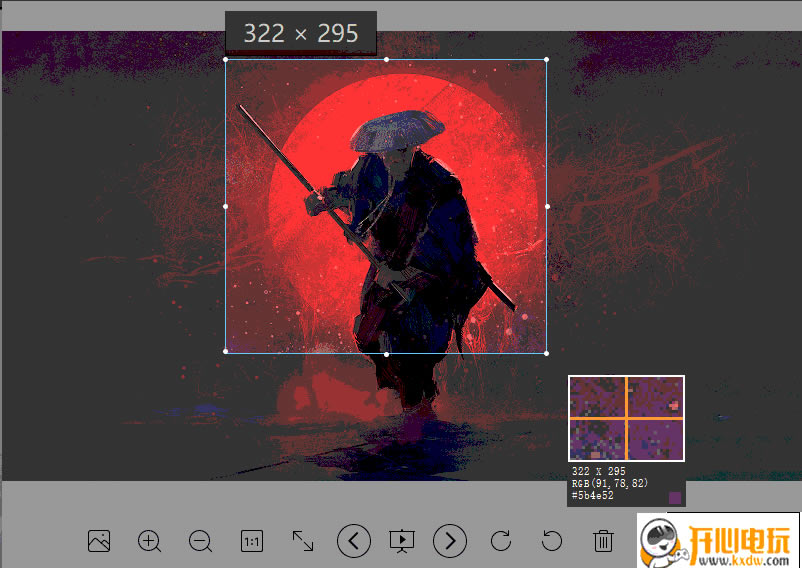Click the RGB(91,78,82) color value text
The image size is (802, 568).
pos(610,483)
